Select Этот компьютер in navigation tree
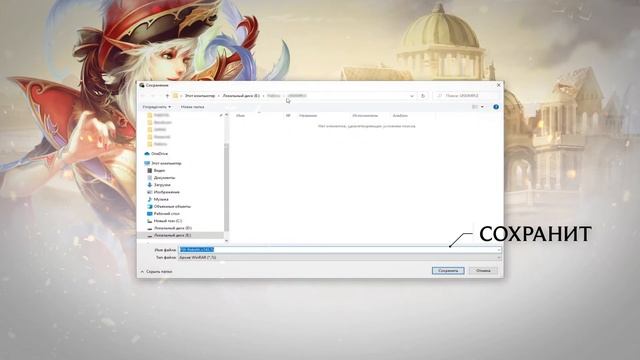640x360 pixels. 166,163
